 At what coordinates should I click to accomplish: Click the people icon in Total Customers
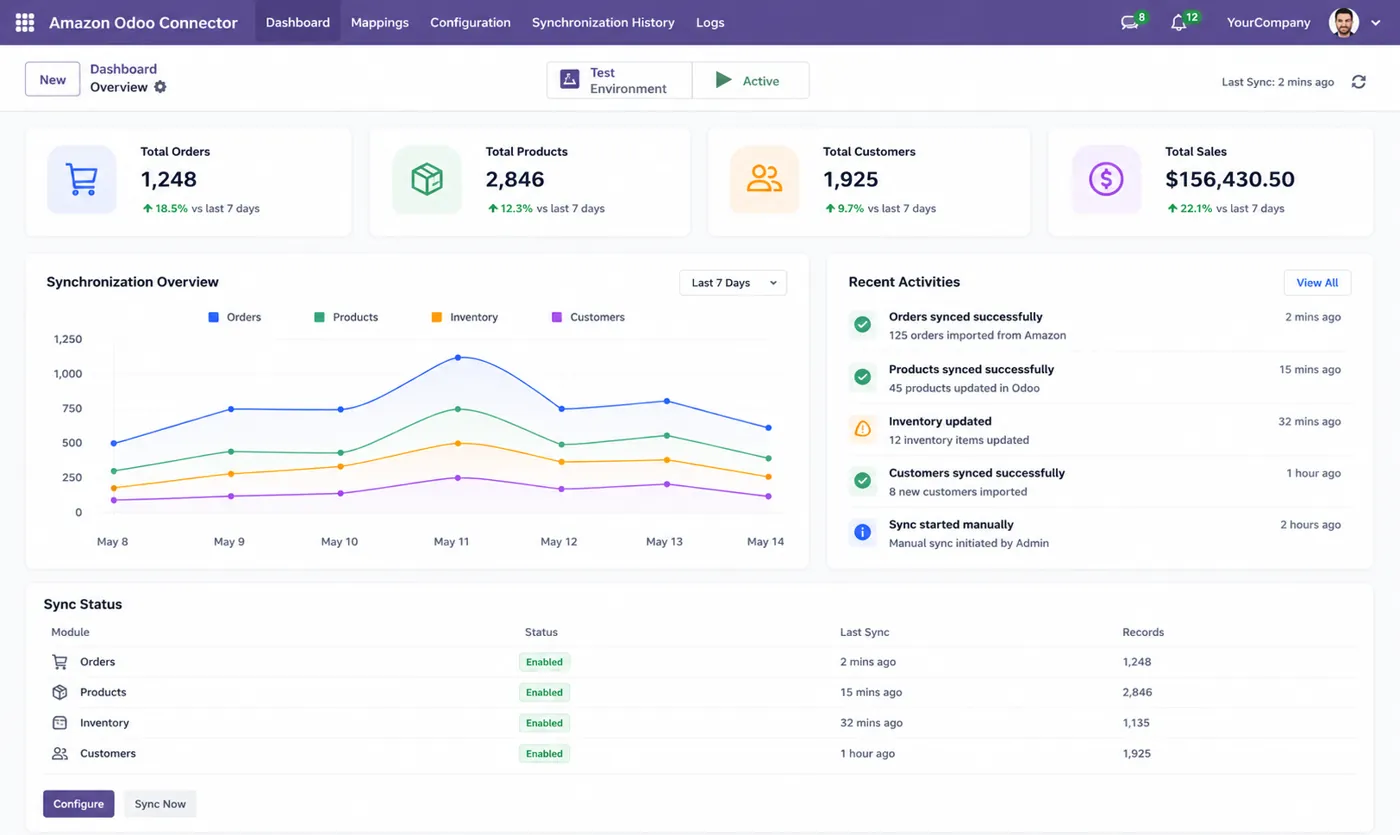(764, 180)
